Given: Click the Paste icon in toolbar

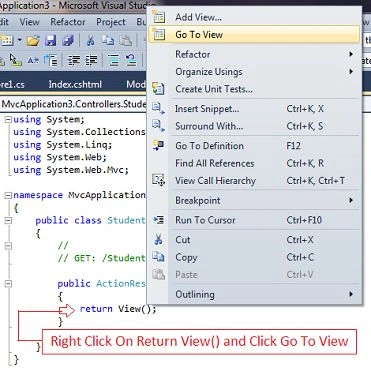Looking at the screenshot, I should [126, 41].
